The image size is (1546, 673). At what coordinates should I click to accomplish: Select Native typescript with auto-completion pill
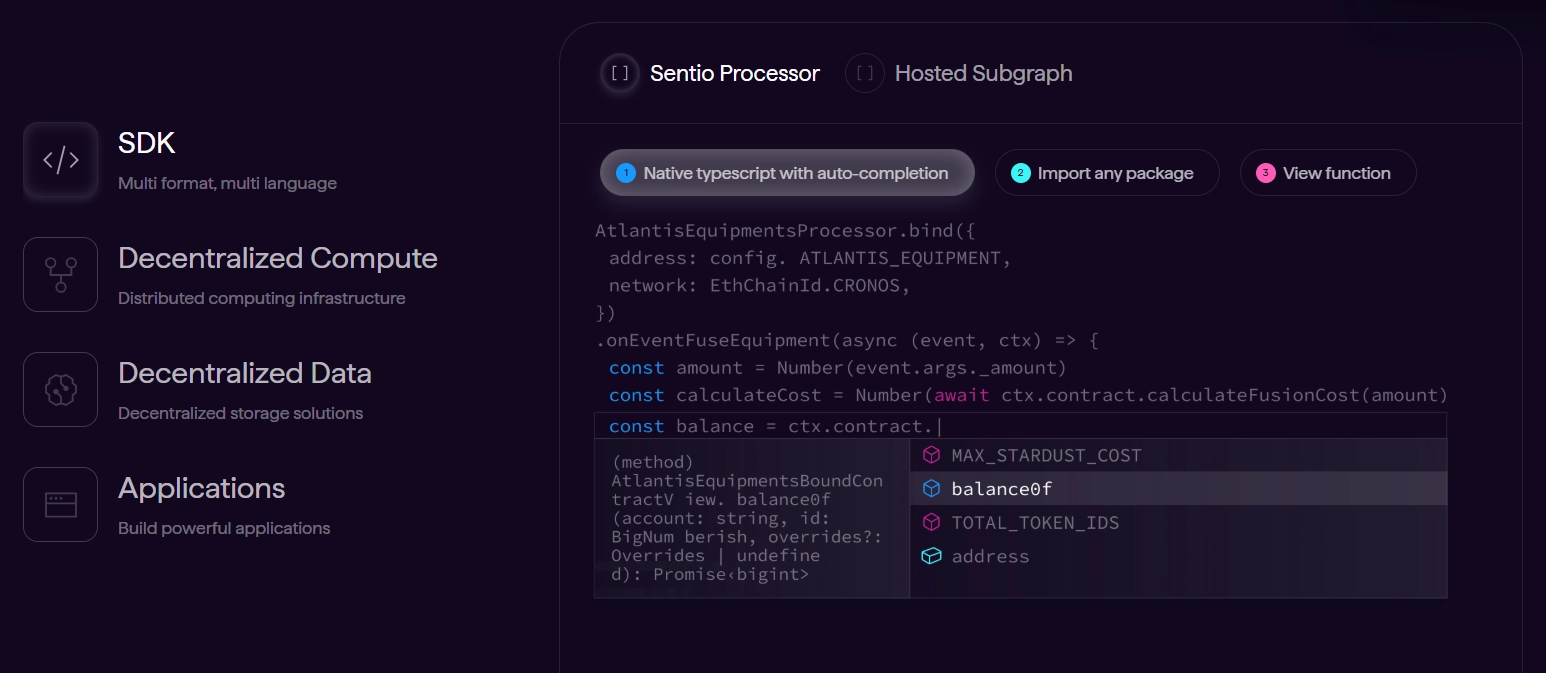click(x=787, y=173)
